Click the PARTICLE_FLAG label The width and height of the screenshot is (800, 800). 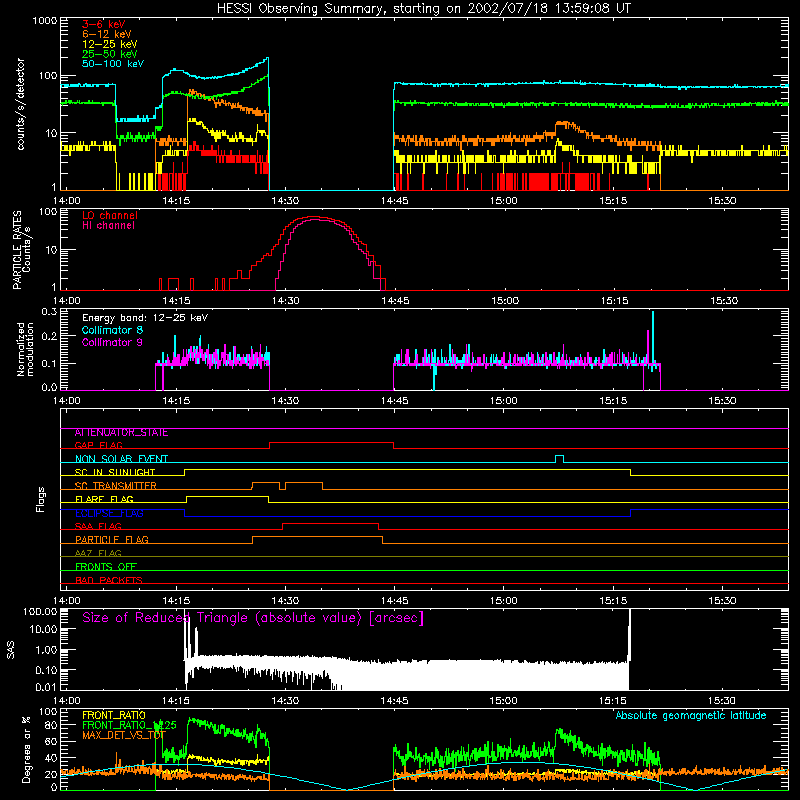click(x=112, y=539)
